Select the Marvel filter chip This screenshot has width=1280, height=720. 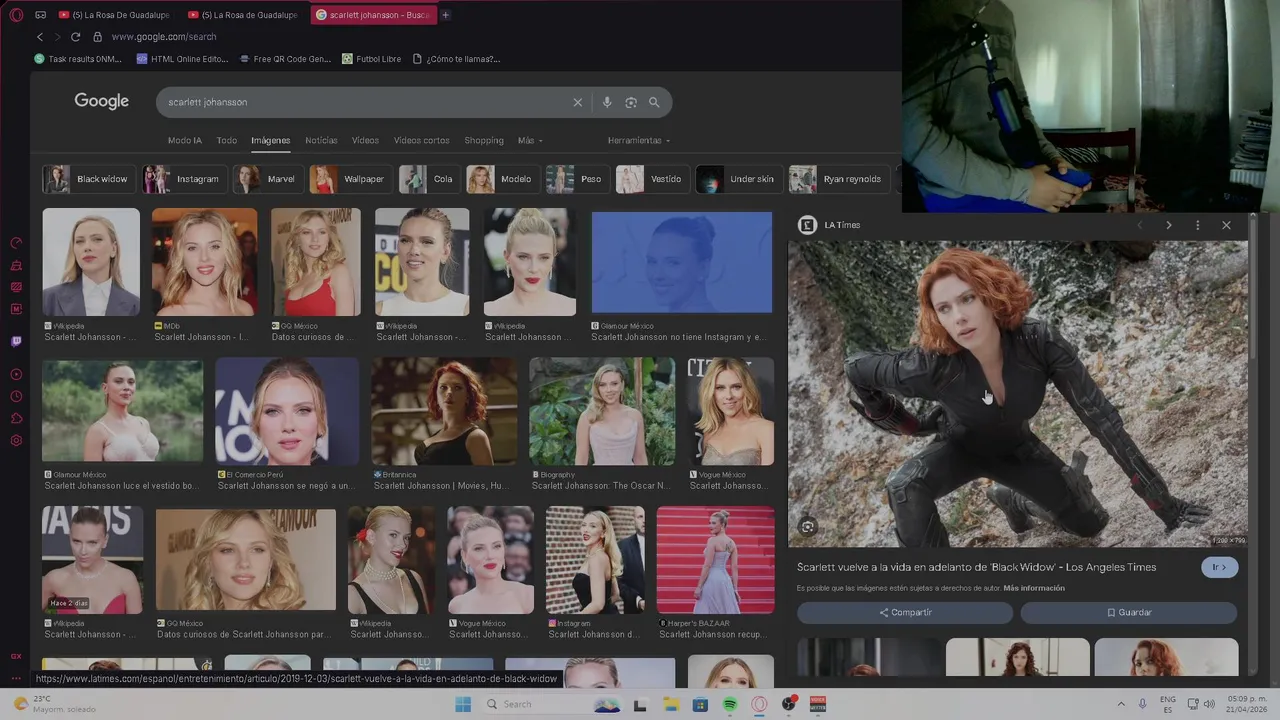[267, 179]
